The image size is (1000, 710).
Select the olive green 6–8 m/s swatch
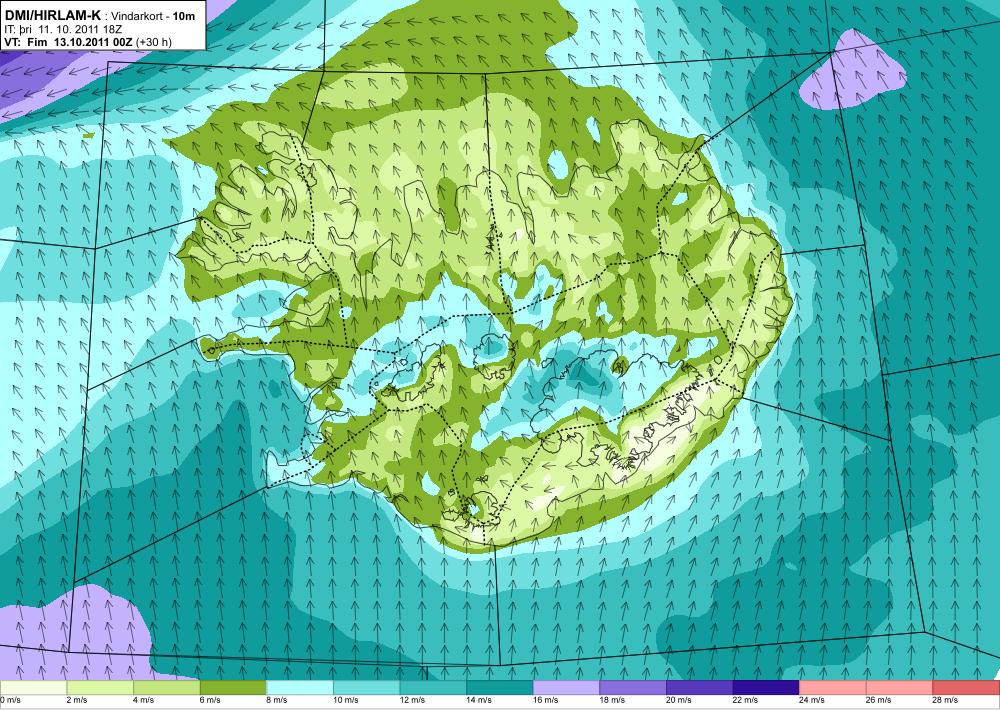[233, 688]
